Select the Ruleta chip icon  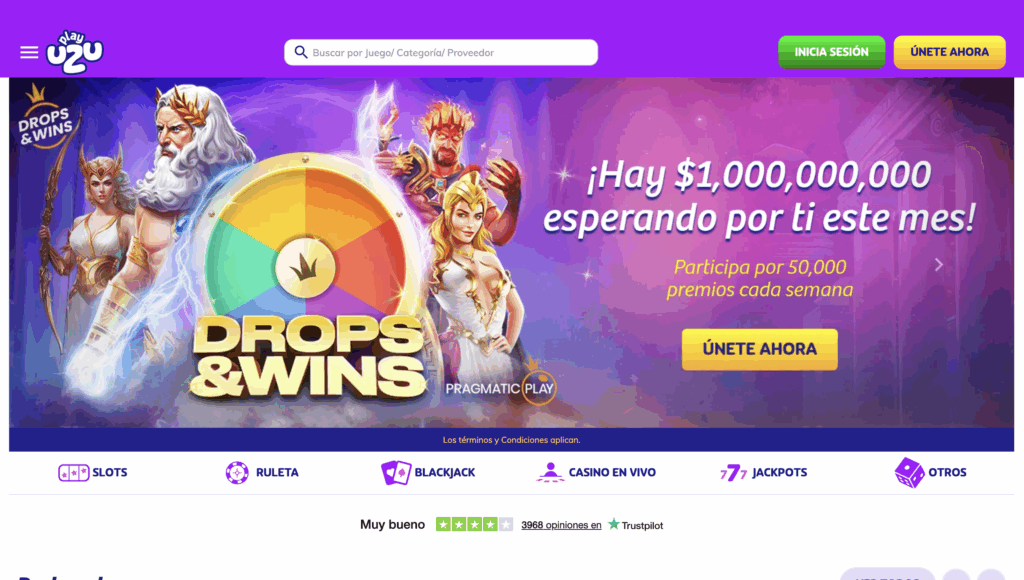point(237,472)
